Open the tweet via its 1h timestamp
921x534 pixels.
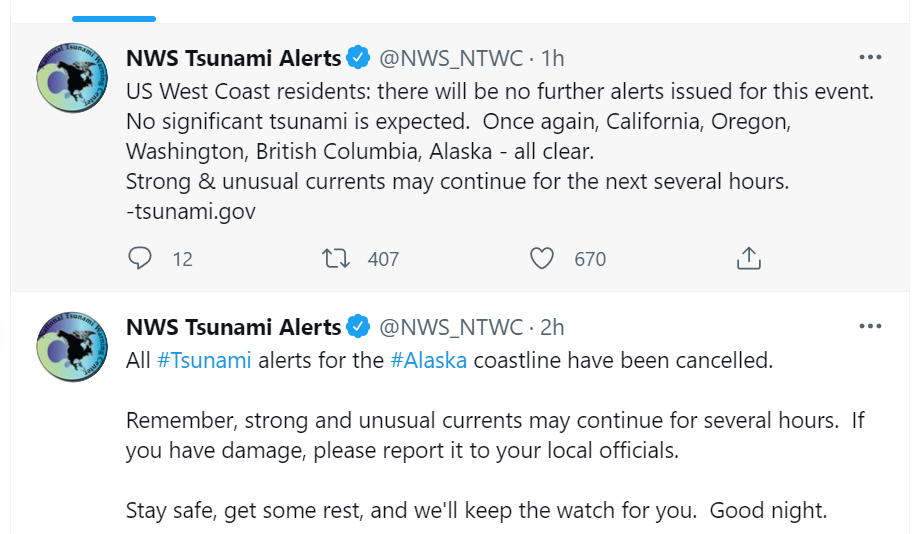click(552, 58)
